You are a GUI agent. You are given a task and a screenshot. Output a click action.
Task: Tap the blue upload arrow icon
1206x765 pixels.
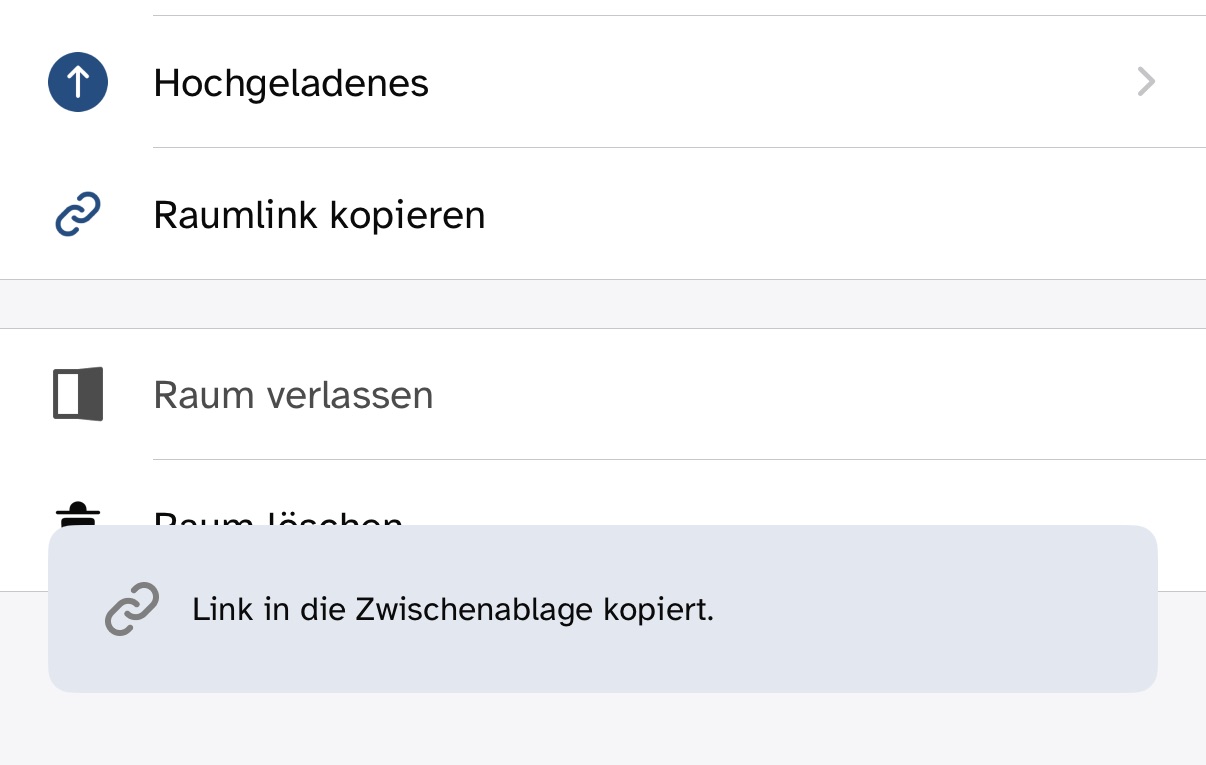click(x=78, y=82)
